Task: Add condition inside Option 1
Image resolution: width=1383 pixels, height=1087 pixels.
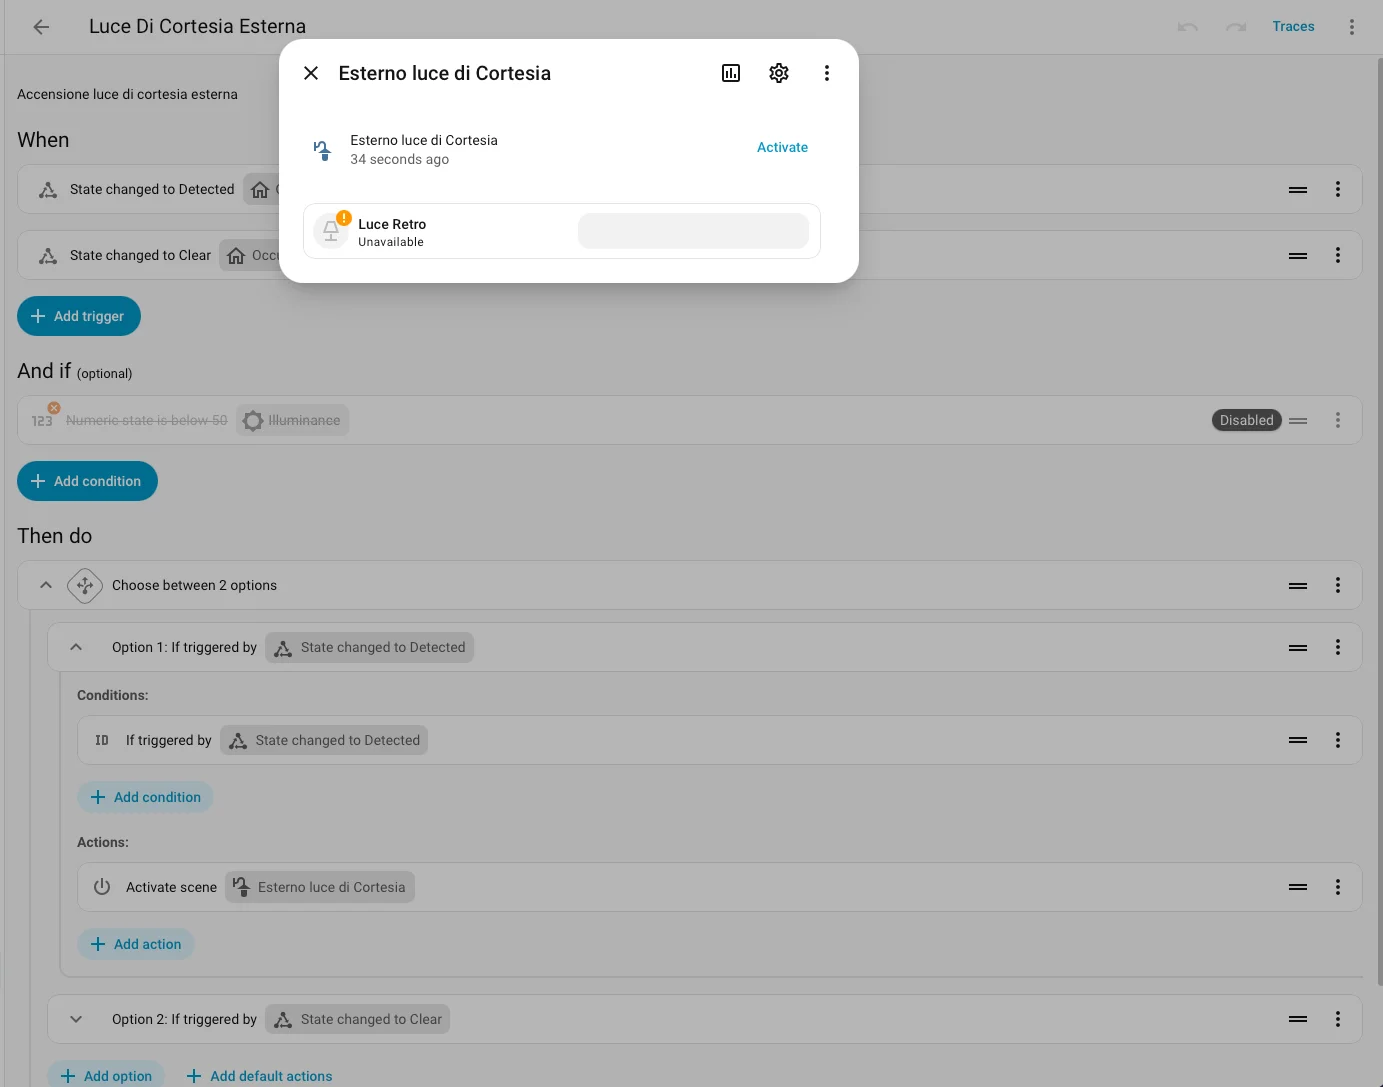Action: [x=145, y=797]
